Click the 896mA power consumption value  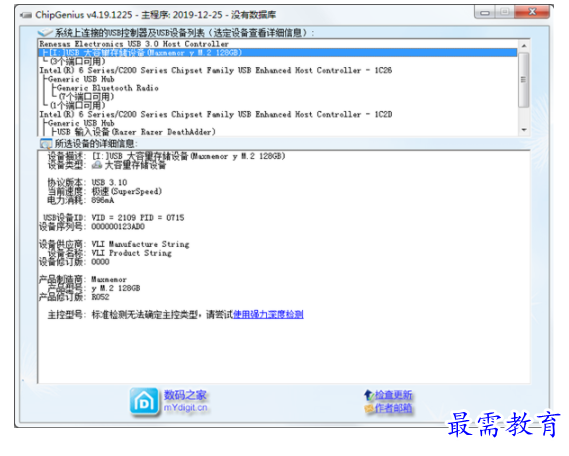click(x=103, y=200)
